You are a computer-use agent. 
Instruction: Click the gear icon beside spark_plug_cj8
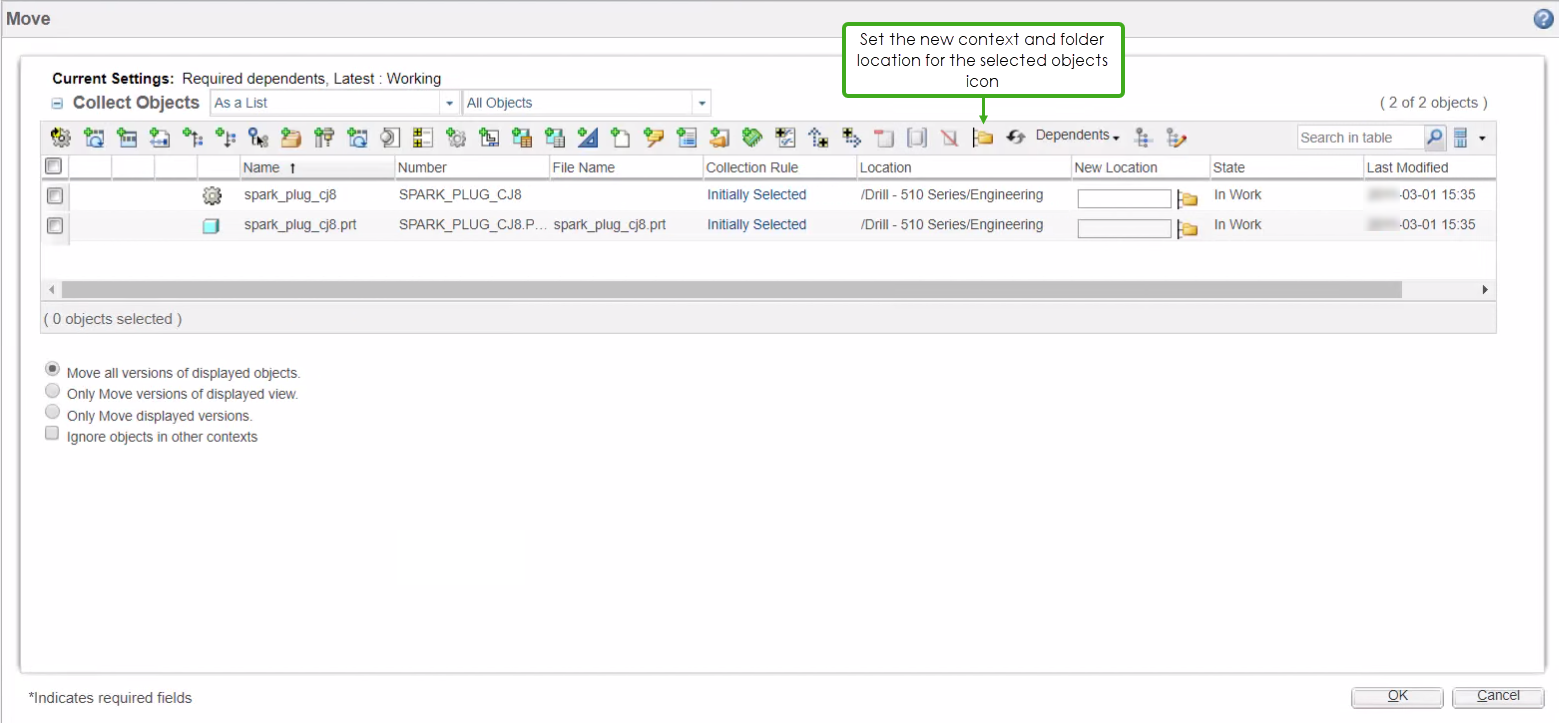(x=212, y=195)
